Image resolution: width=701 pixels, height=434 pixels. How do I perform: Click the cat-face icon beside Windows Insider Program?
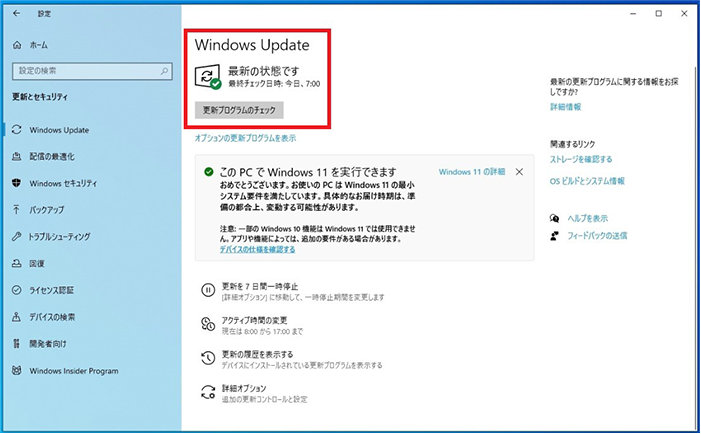[x=17, y=370]
